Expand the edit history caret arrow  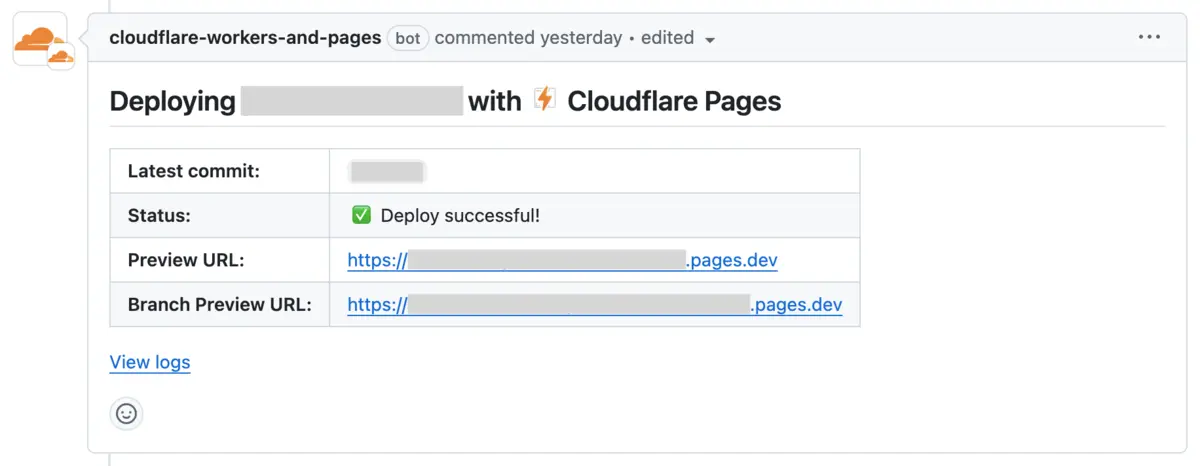710,40
